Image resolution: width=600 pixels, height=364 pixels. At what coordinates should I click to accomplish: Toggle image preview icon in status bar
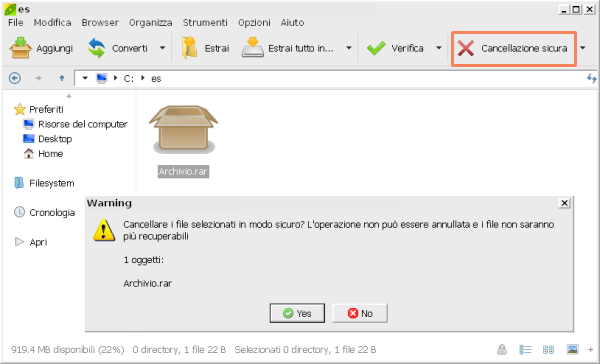click(x=572, y=349)
